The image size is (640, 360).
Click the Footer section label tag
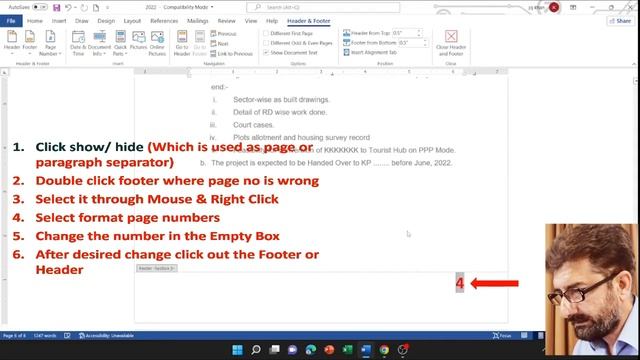157,268
